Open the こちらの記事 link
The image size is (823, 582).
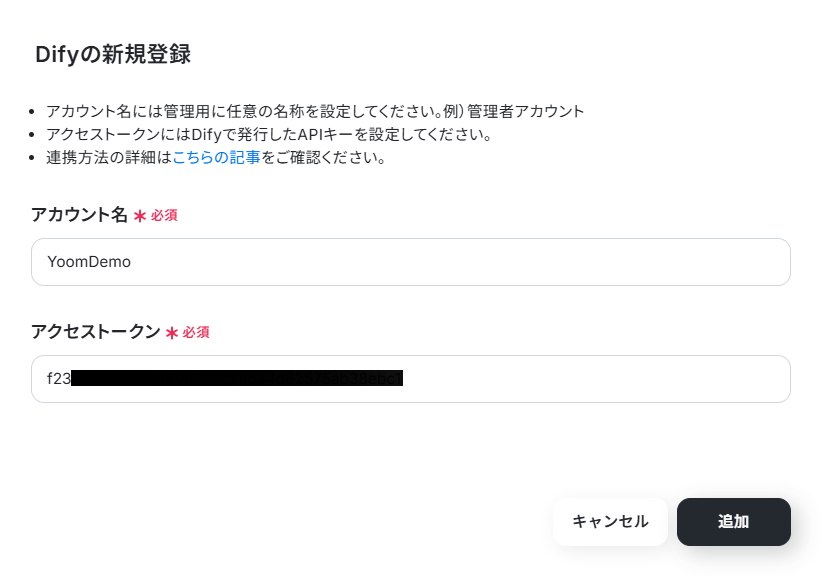click(x=216, y=157)
